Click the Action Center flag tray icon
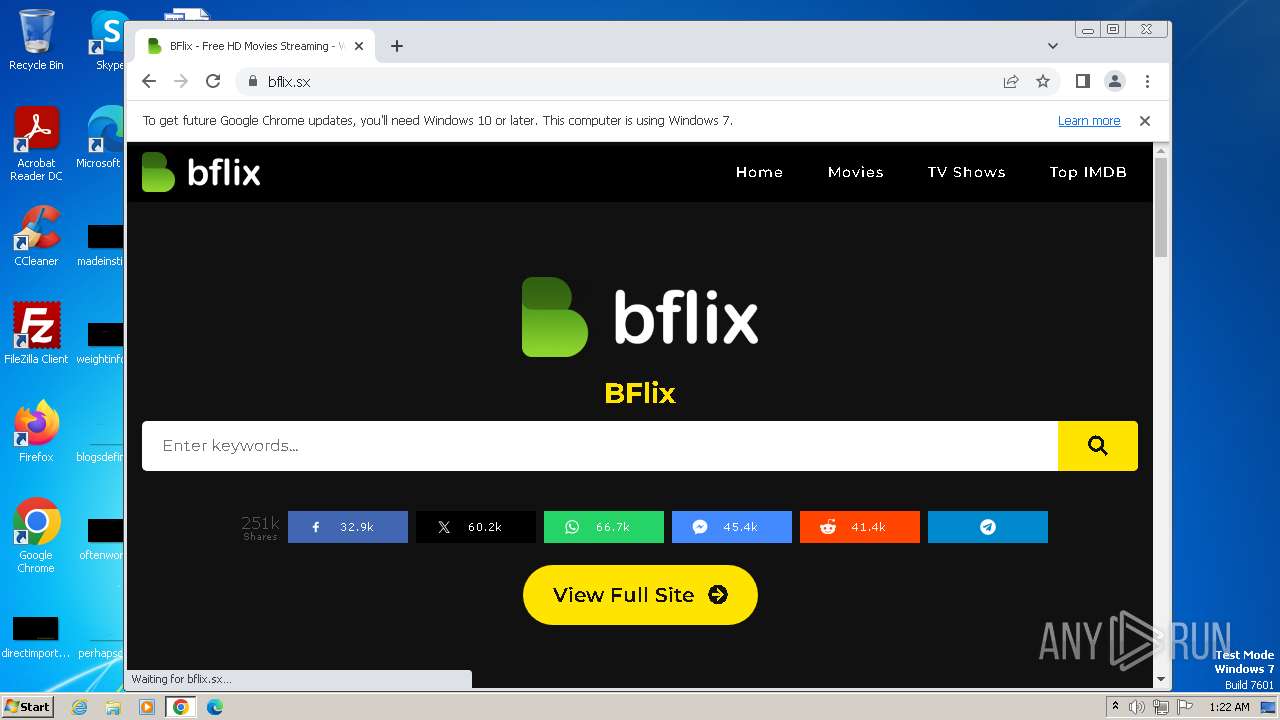The image size is (1280, 720). click(x=1185, y=707)
